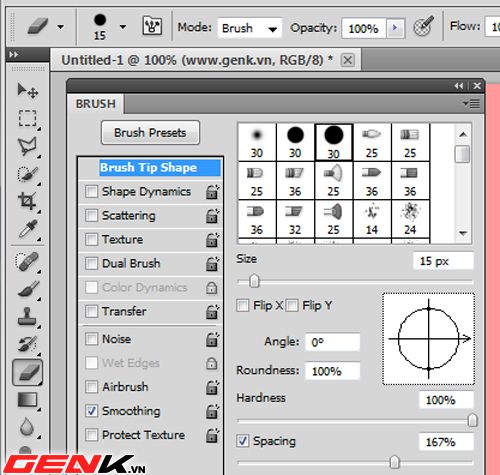Click the Roundness 100% field
Screen dimensions: 500x475
pyautogui.click(x=332, y=371)
